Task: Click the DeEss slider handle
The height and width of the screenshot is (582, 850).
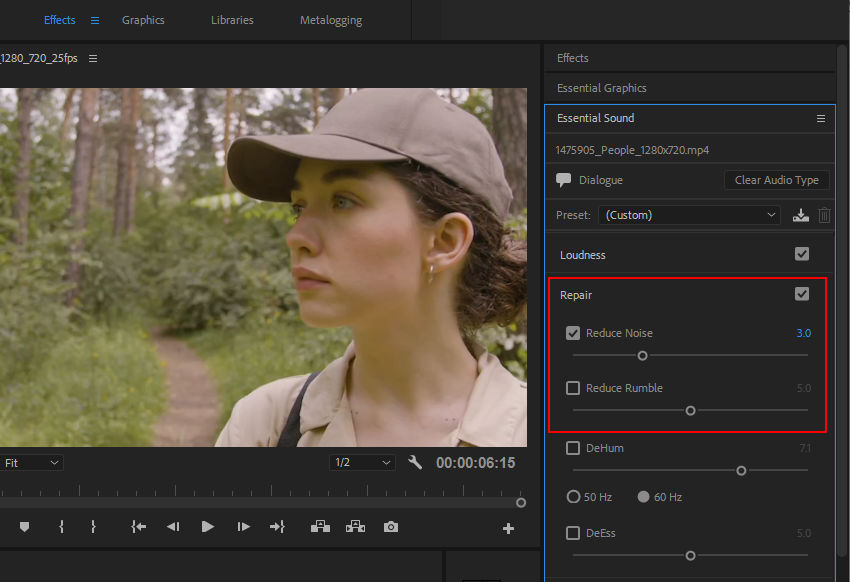Action: click(690, 556)
